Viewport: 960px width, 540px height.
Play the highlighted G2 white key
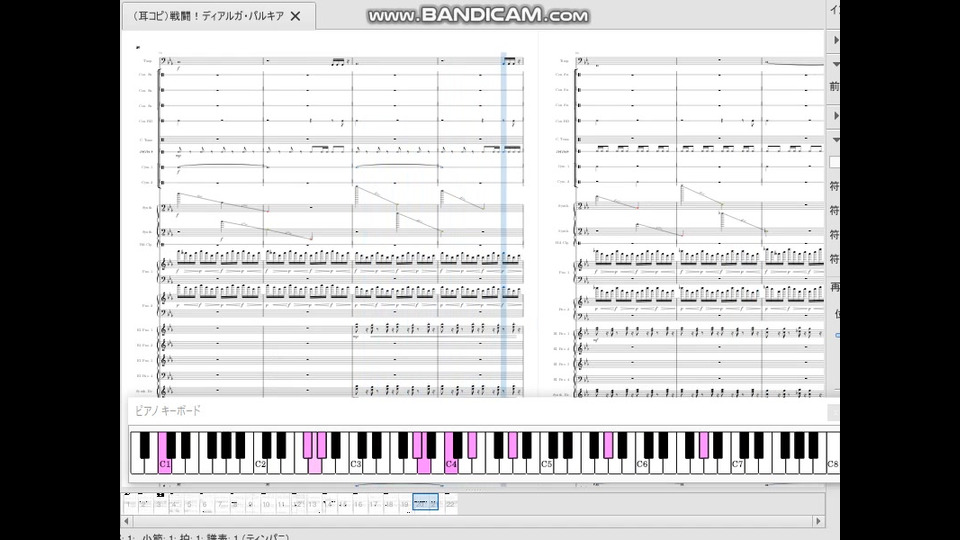pos(315,465)
